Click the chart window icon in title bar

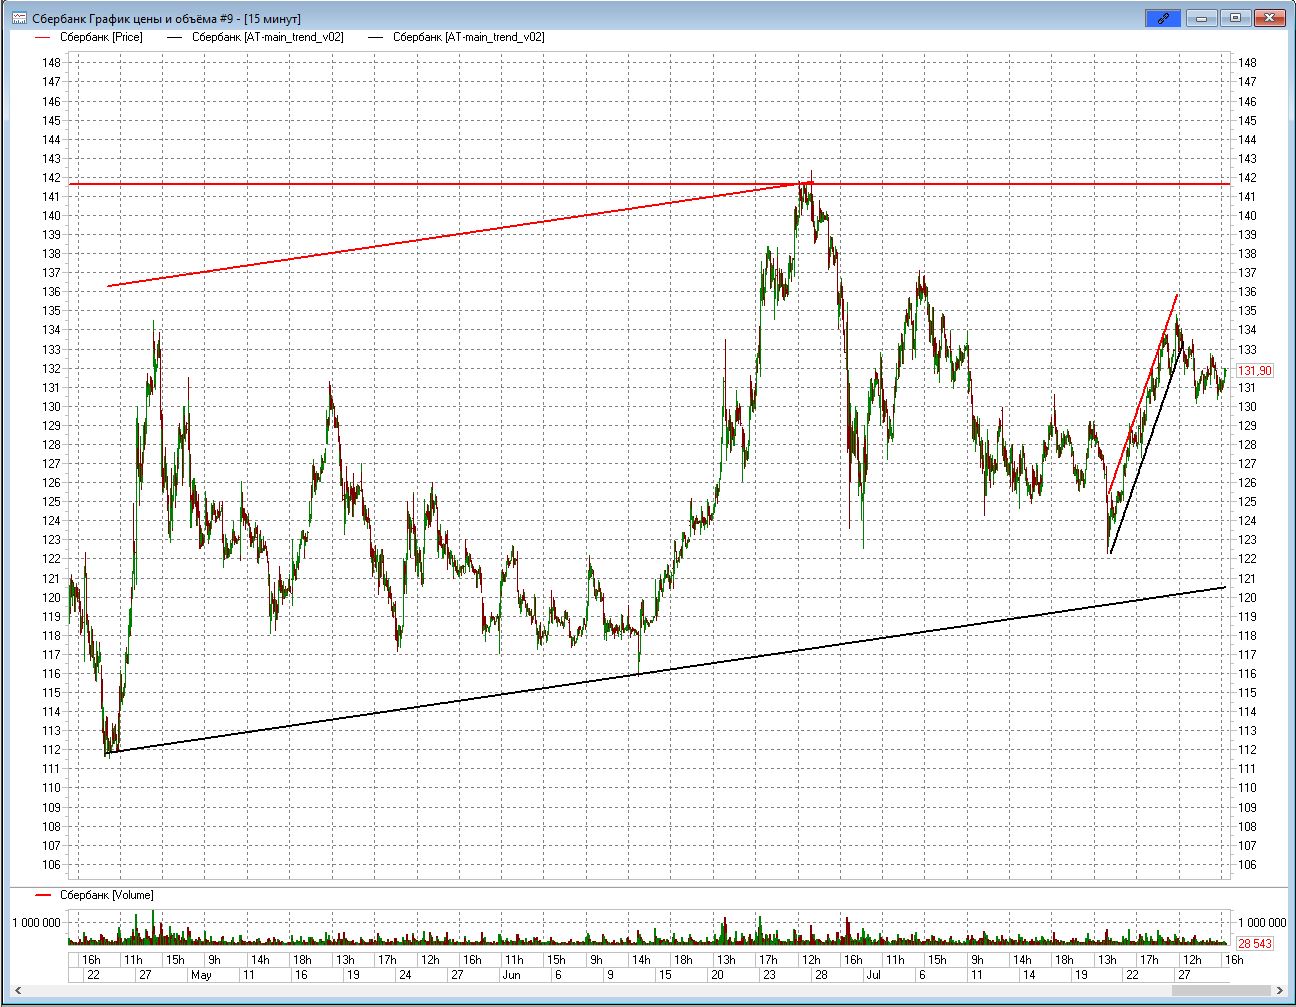18,18
